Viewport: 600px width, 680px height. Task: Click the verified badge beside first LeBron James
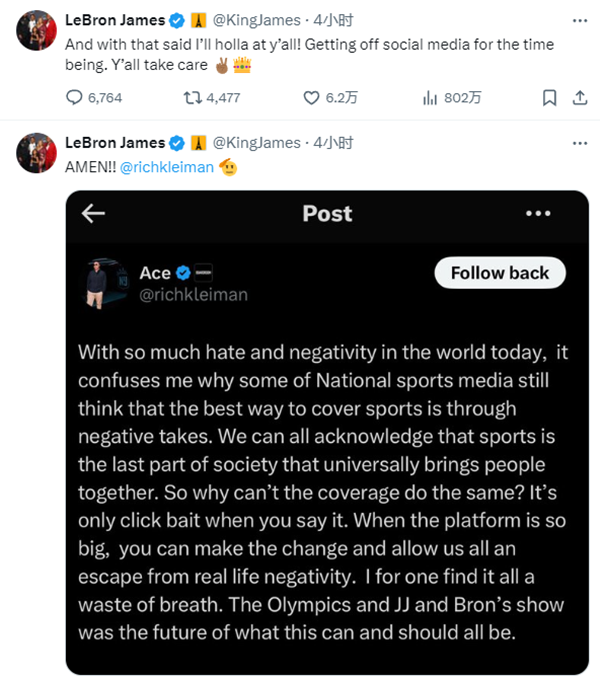[177, 20]
